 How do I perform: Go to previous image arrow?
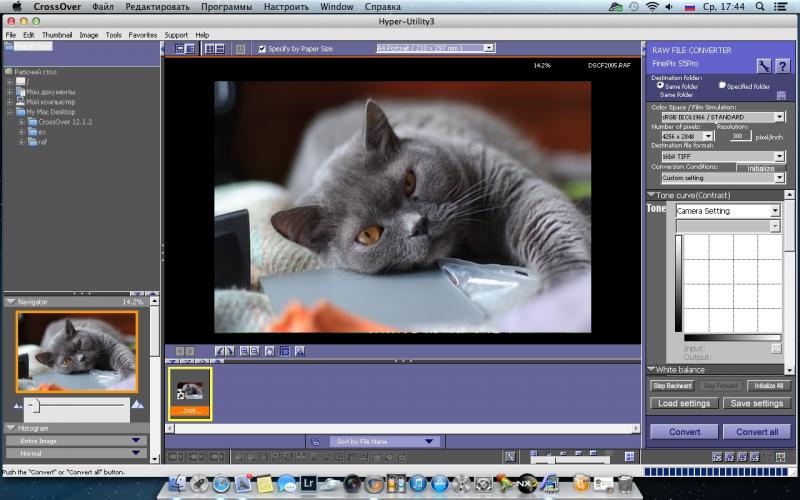[180, 351]
